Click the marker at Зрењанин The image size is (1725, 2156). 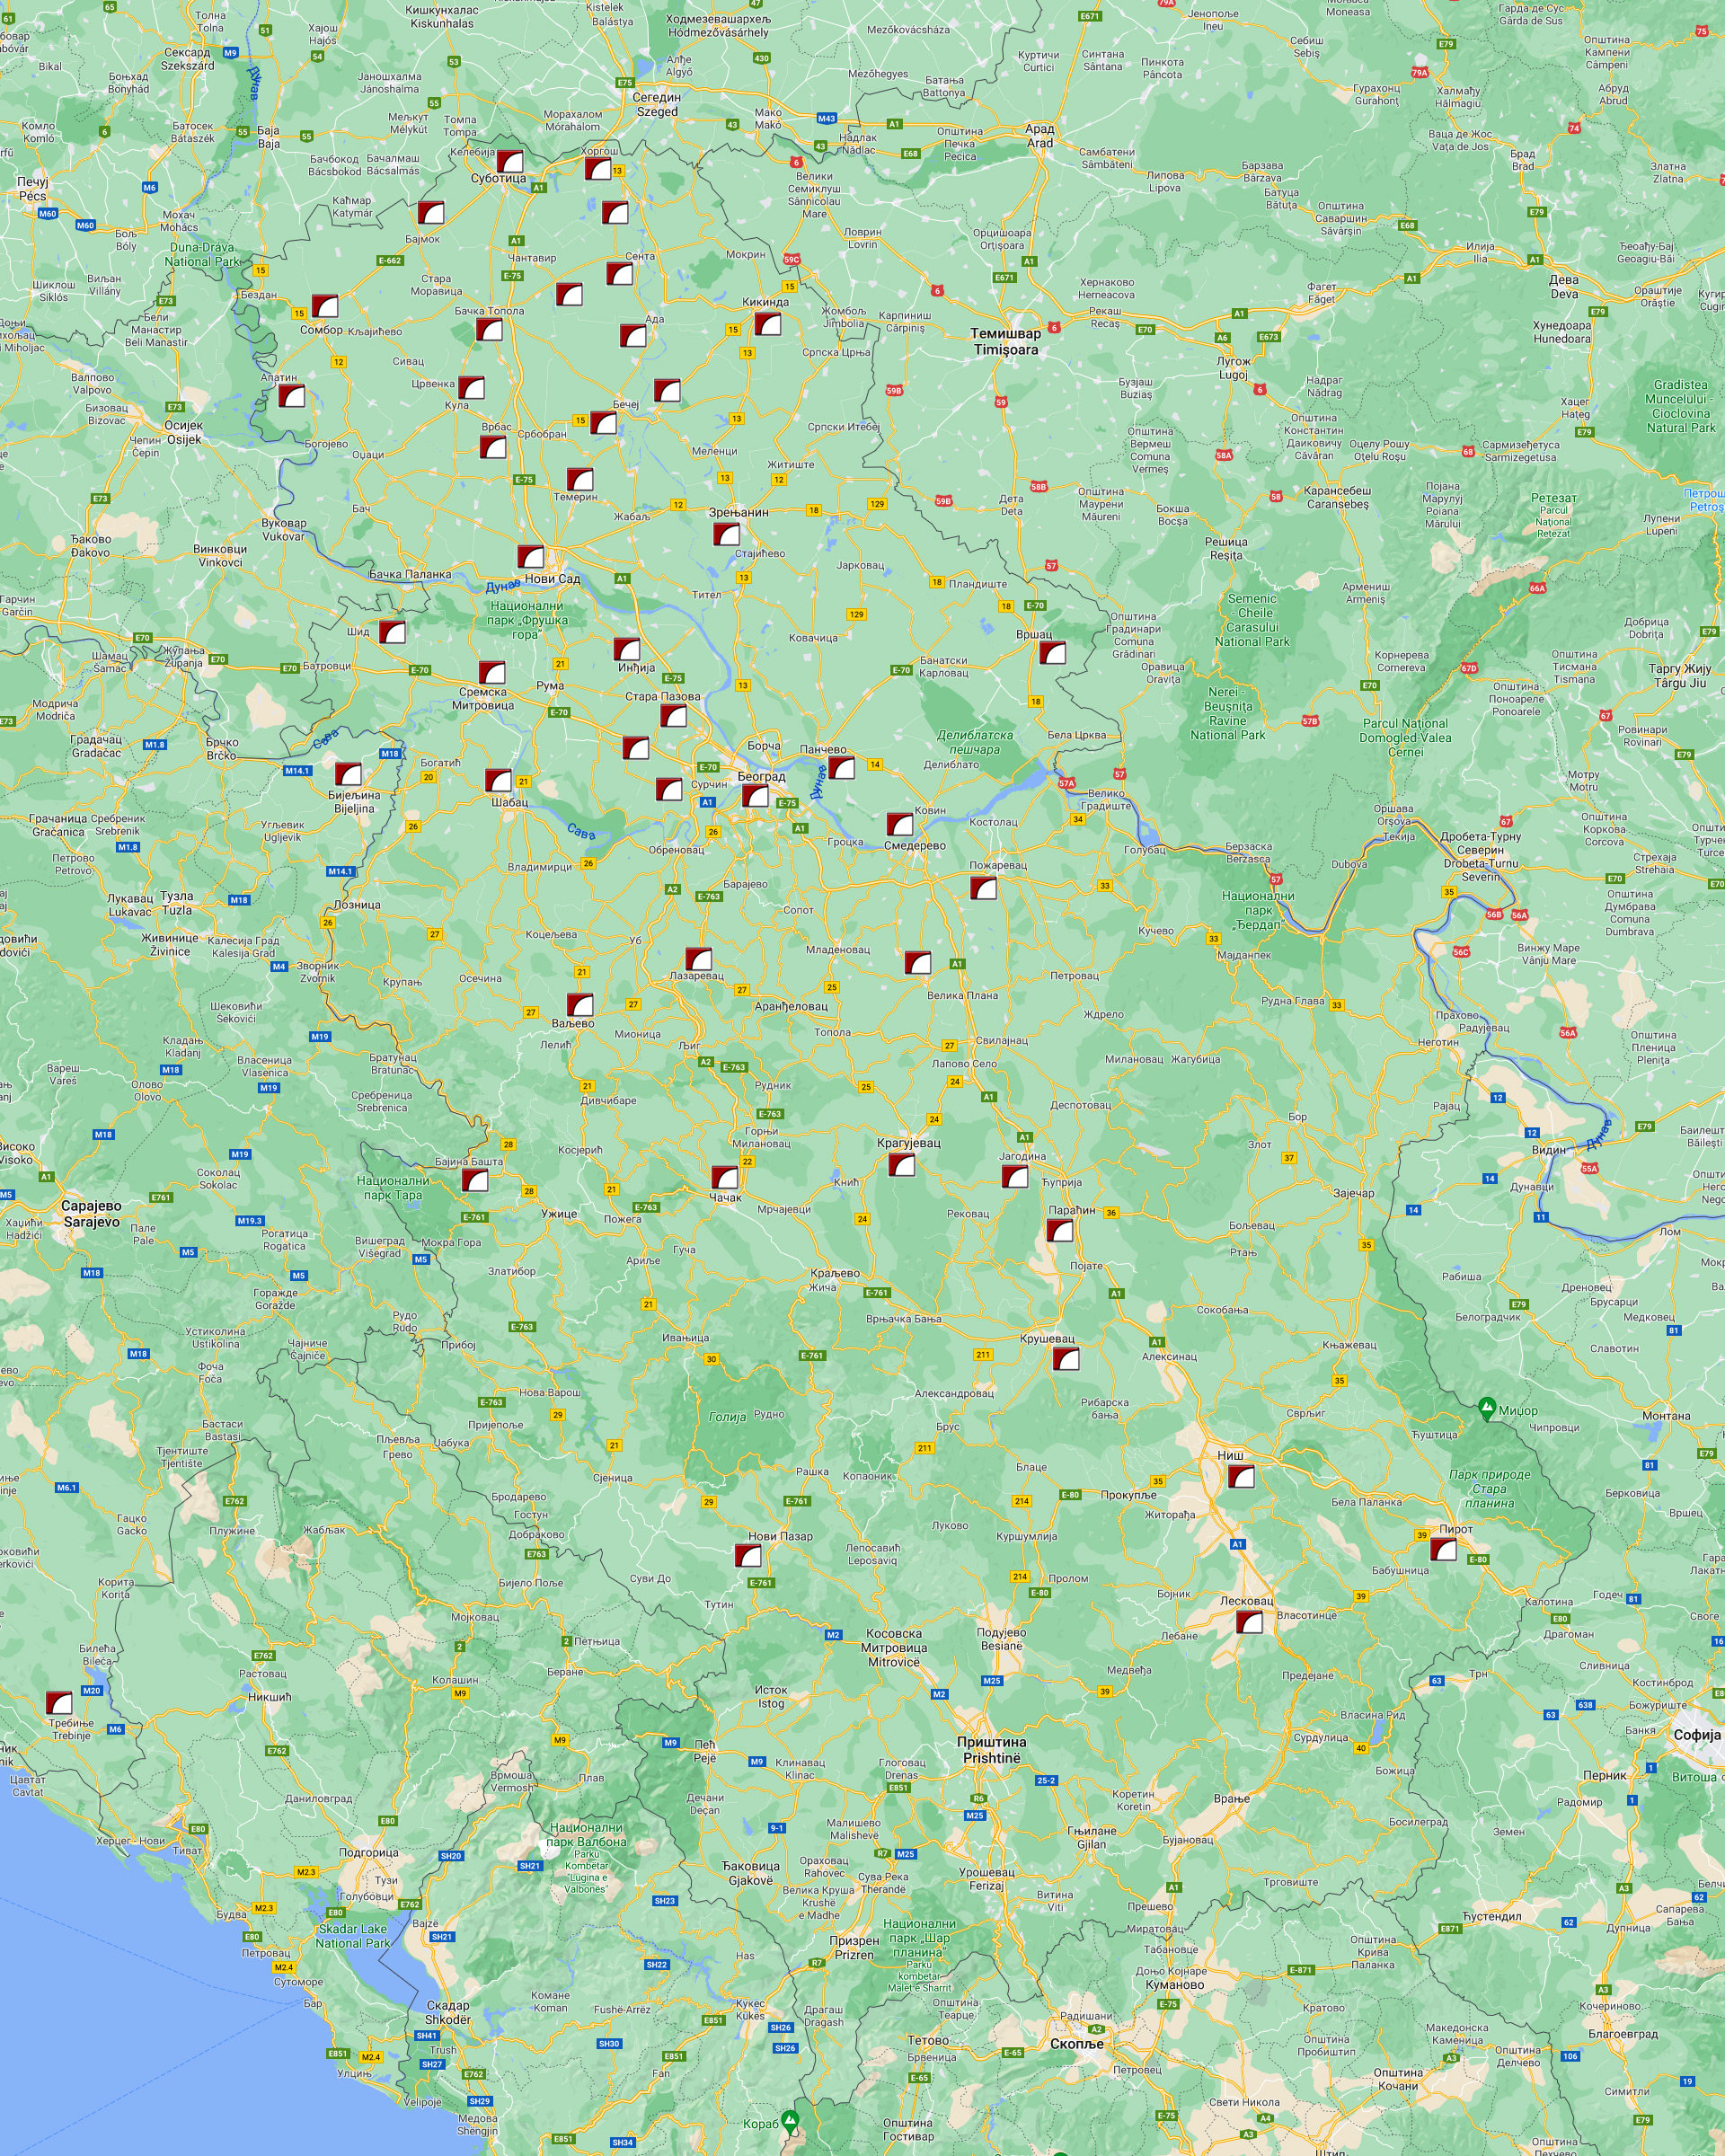coord(726,534)
